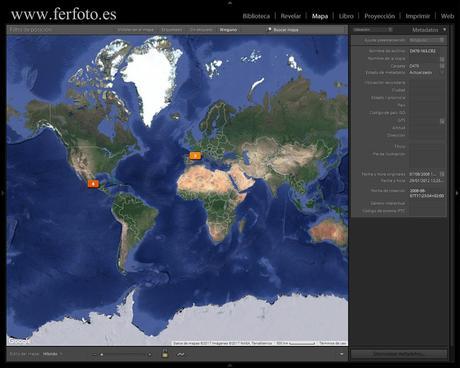The width and height of the screenshot is (460, 368).
Task: Click the orange photo marker over Spain
Action: pyautogui.click(x=195, y=156)
